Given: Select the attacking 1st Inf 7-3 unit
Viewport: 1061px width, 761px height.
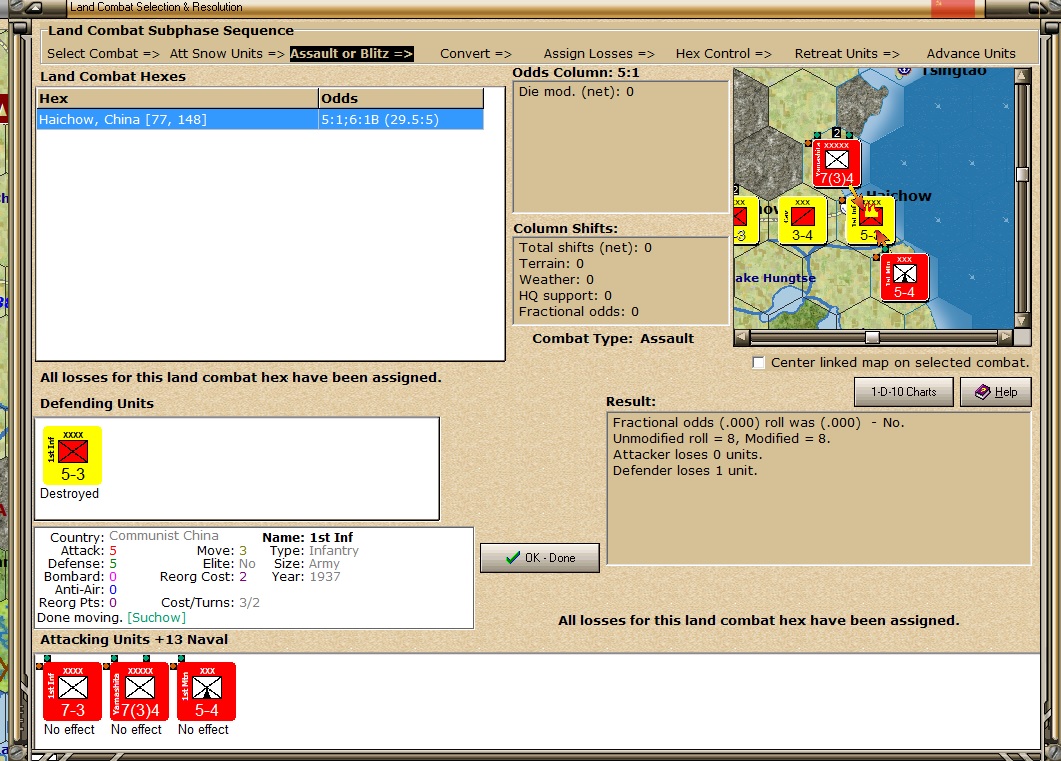Looking at the screenshot, I should pos(72,691).
